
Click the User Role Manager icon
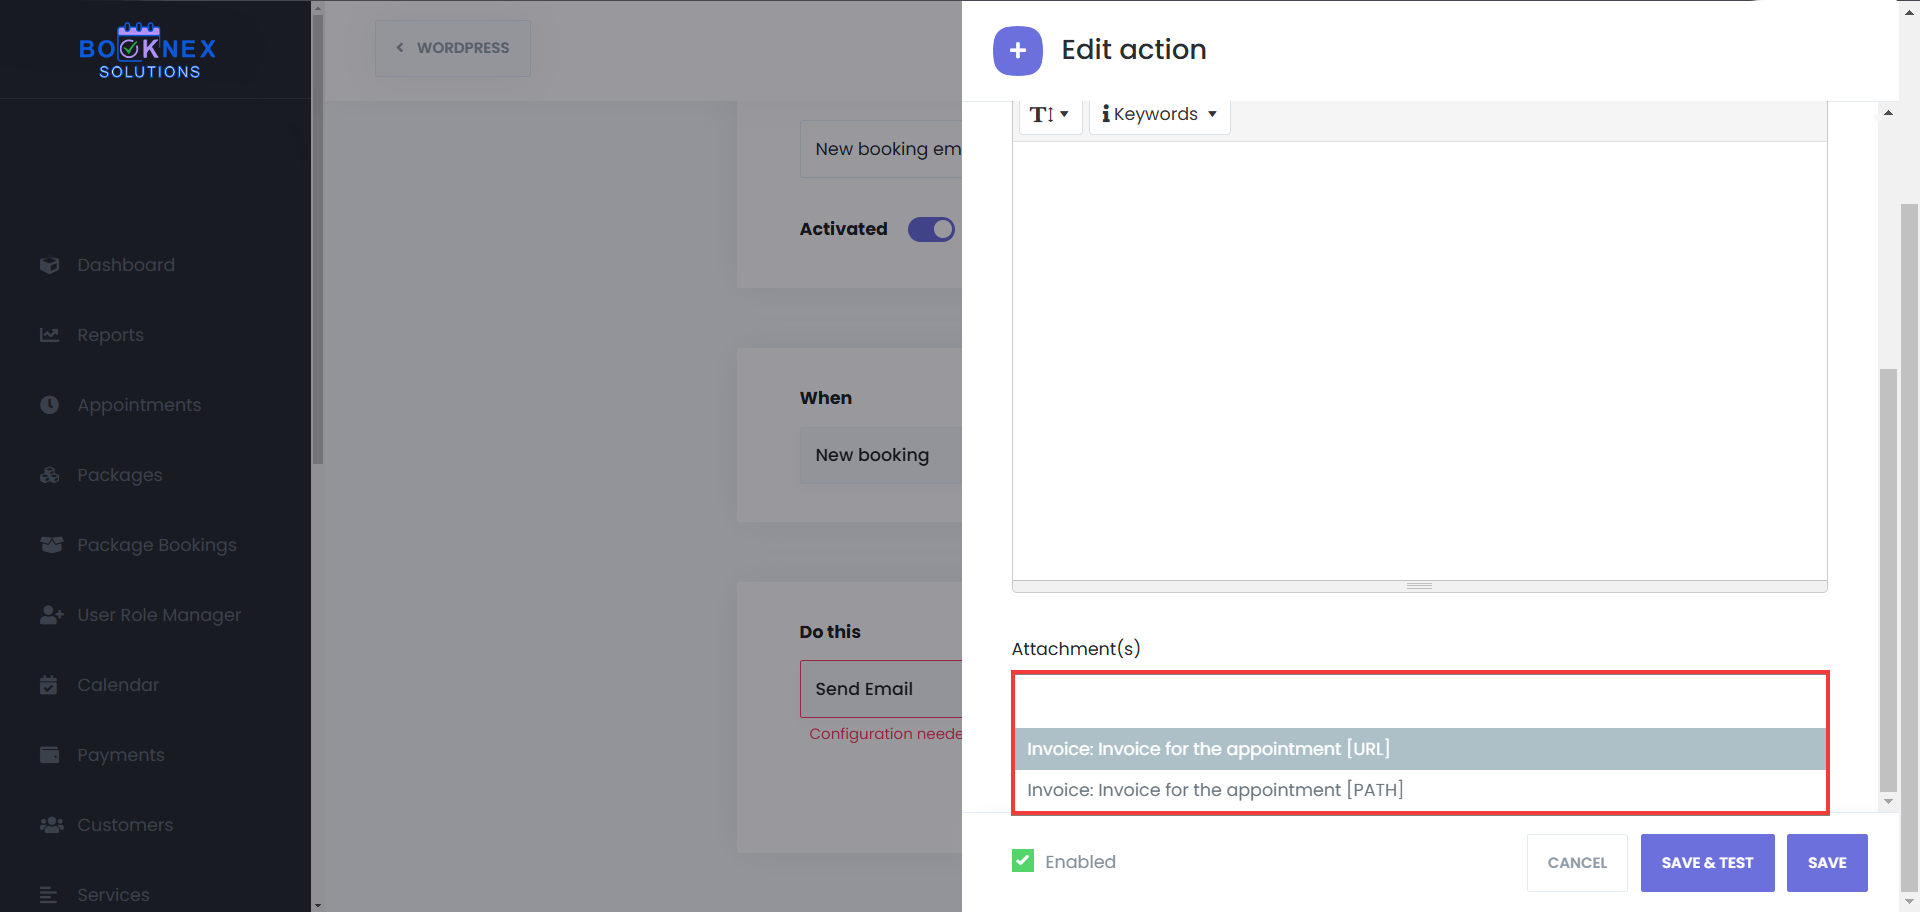(51, 615)
